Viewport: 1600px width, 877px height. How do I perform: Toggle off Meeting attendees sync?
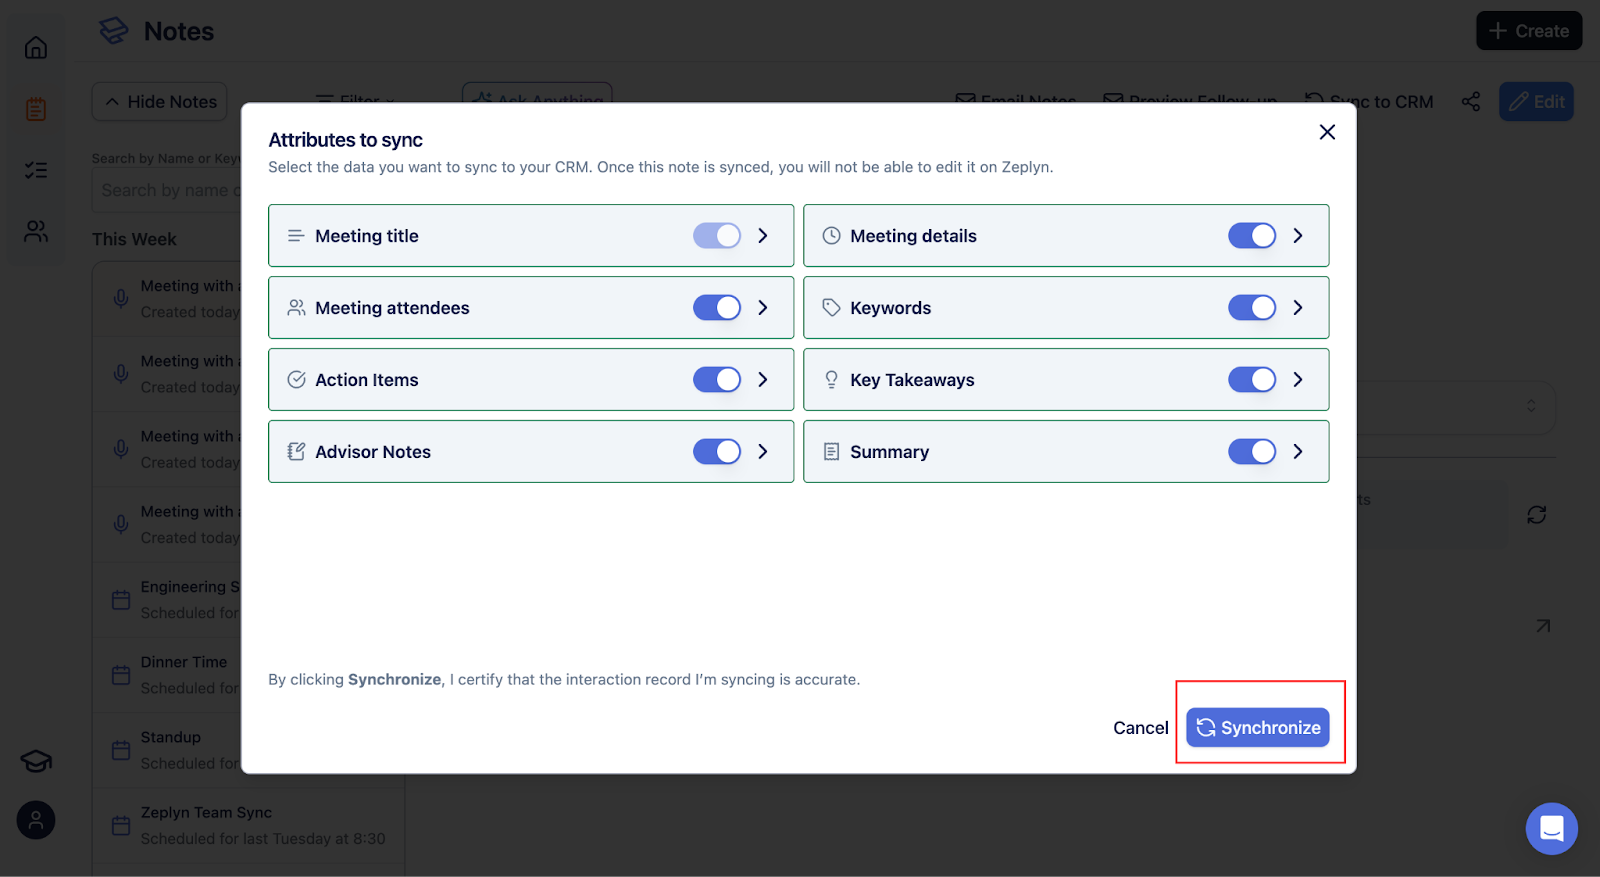point(717,308)
